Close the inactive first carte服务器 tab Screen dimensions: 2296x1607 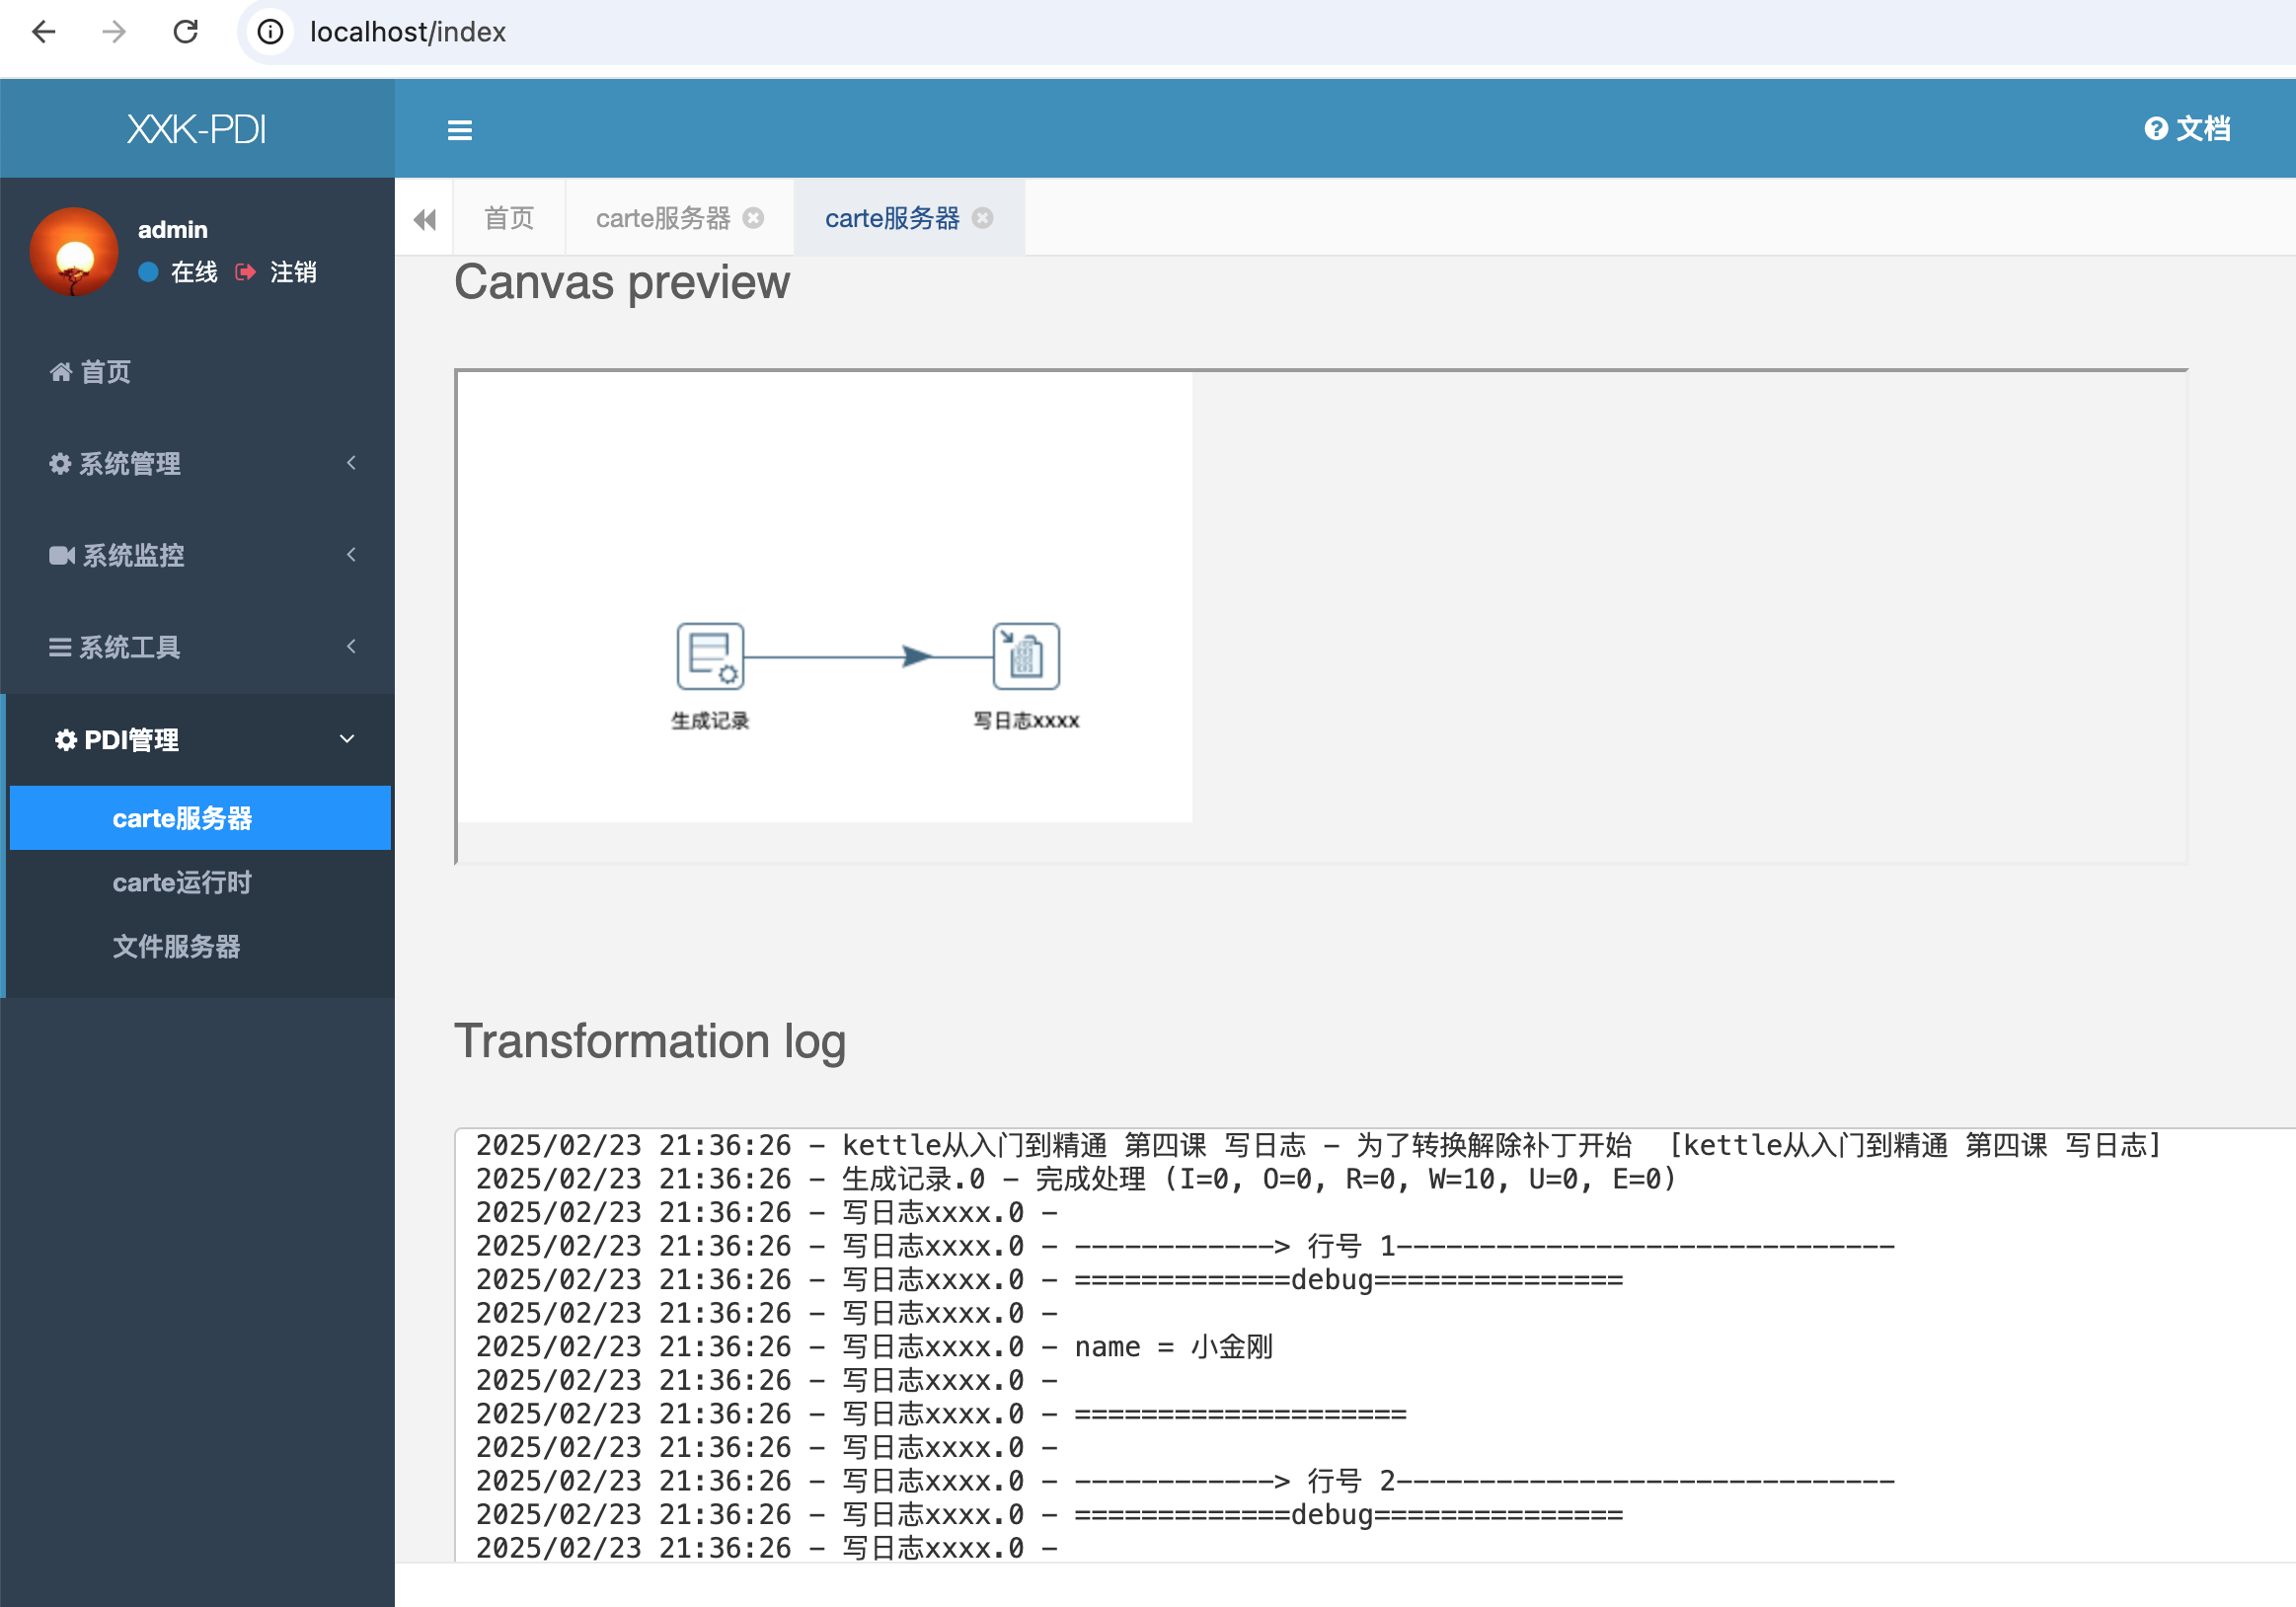coord(753,218)
